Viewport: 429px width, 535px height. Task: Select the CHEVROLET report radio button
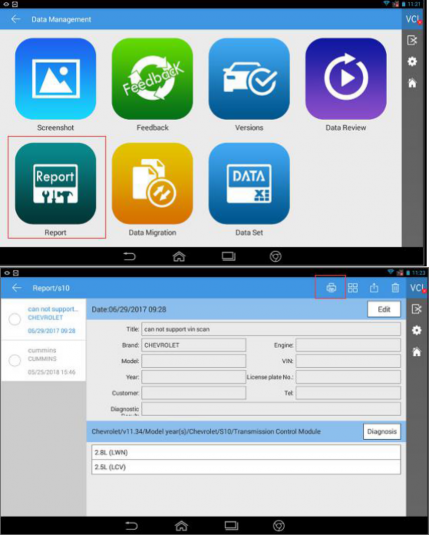click(15, 320)
